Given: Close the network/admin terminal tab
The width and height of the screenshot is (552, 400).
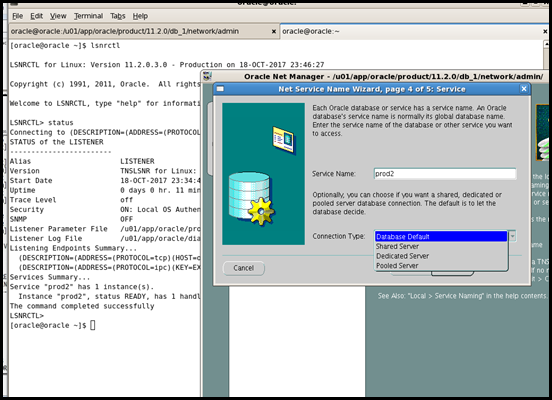Looking at the screenshot, I should click(x=274, y=31).
